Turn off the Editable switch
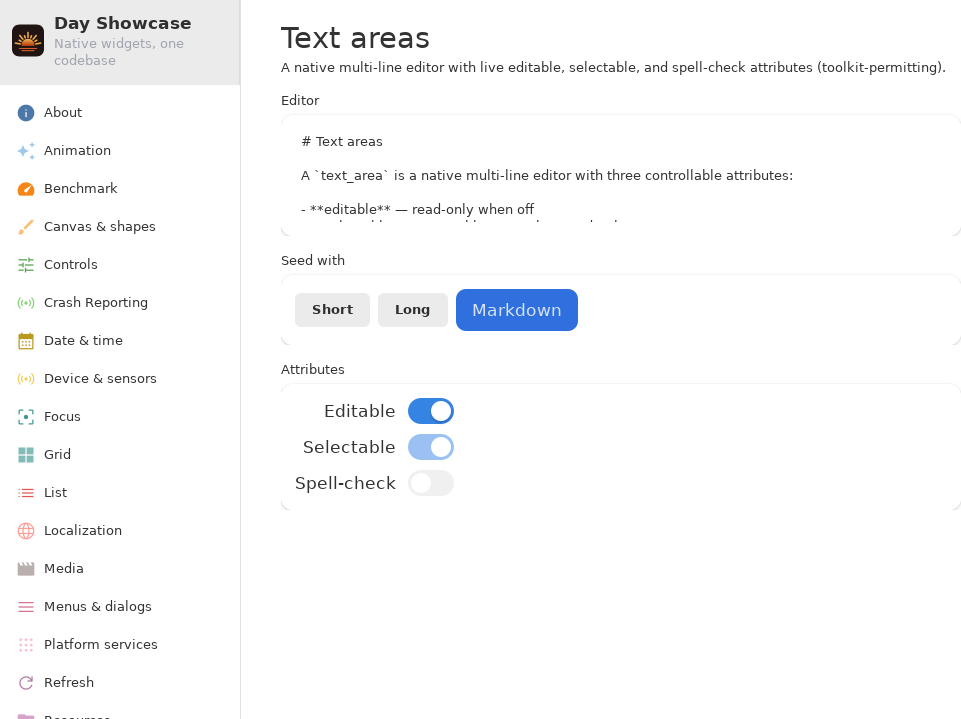The height and width of the screenshot is (719, 961). [x=431, y=411]
